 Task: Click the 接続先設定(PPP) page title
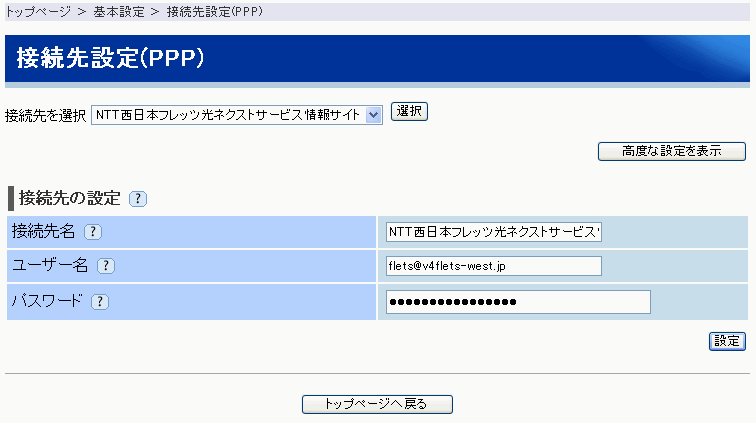(110, 58)
